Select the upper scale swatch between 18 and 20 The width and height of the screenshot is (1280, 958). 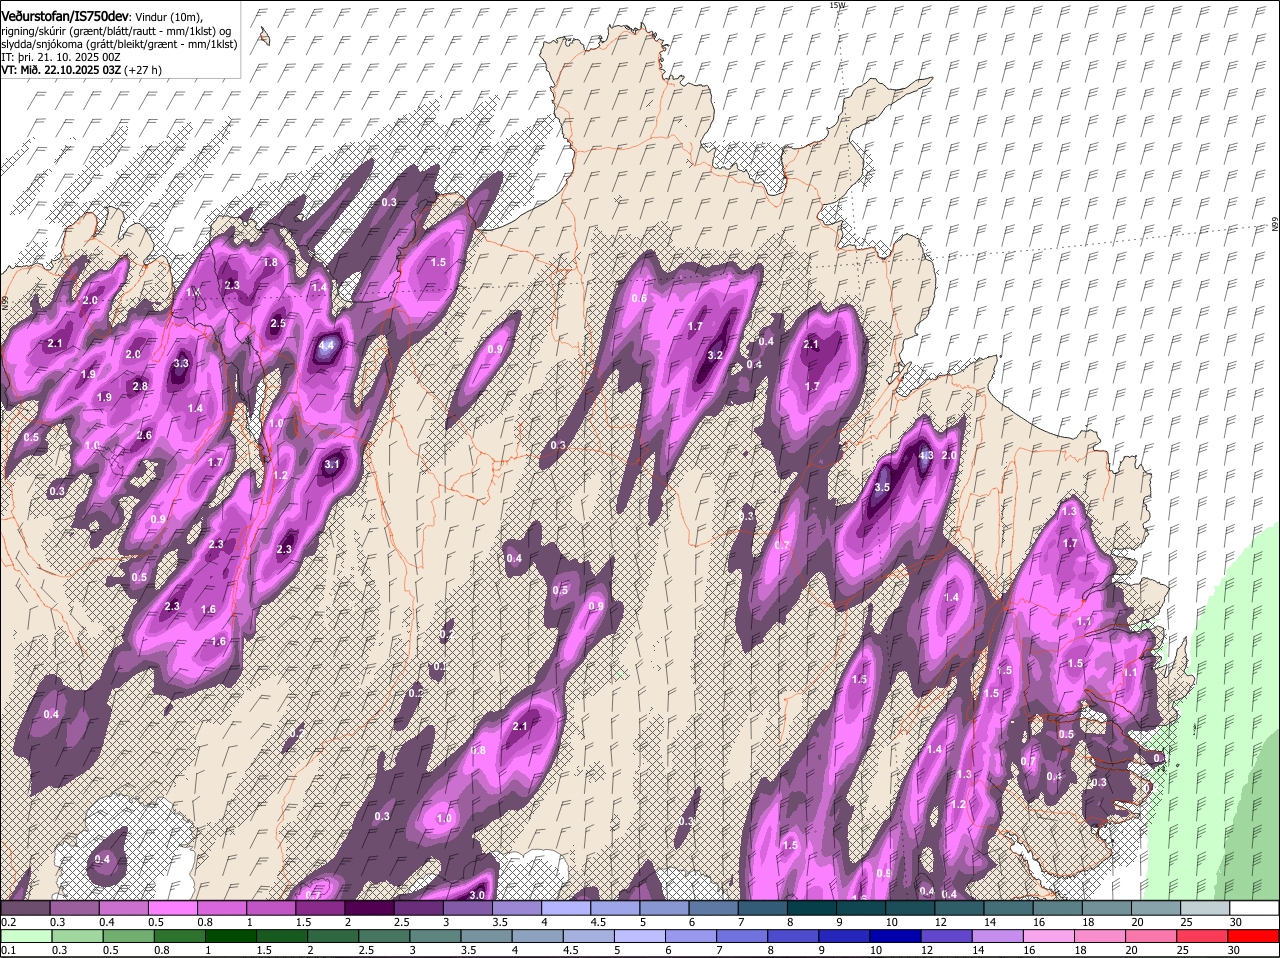click(1106, 908)
